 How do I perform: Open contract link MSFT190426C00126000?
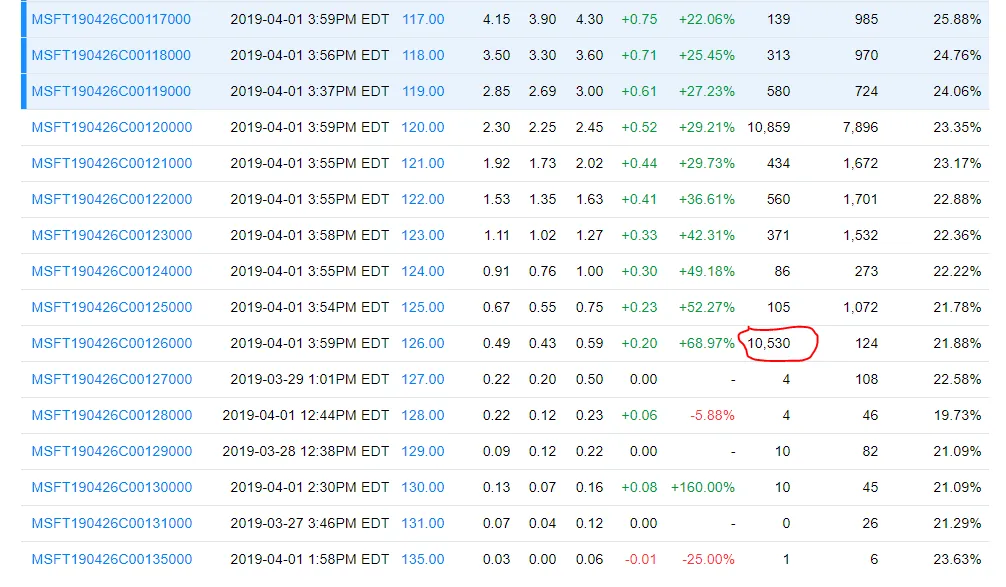111,343
